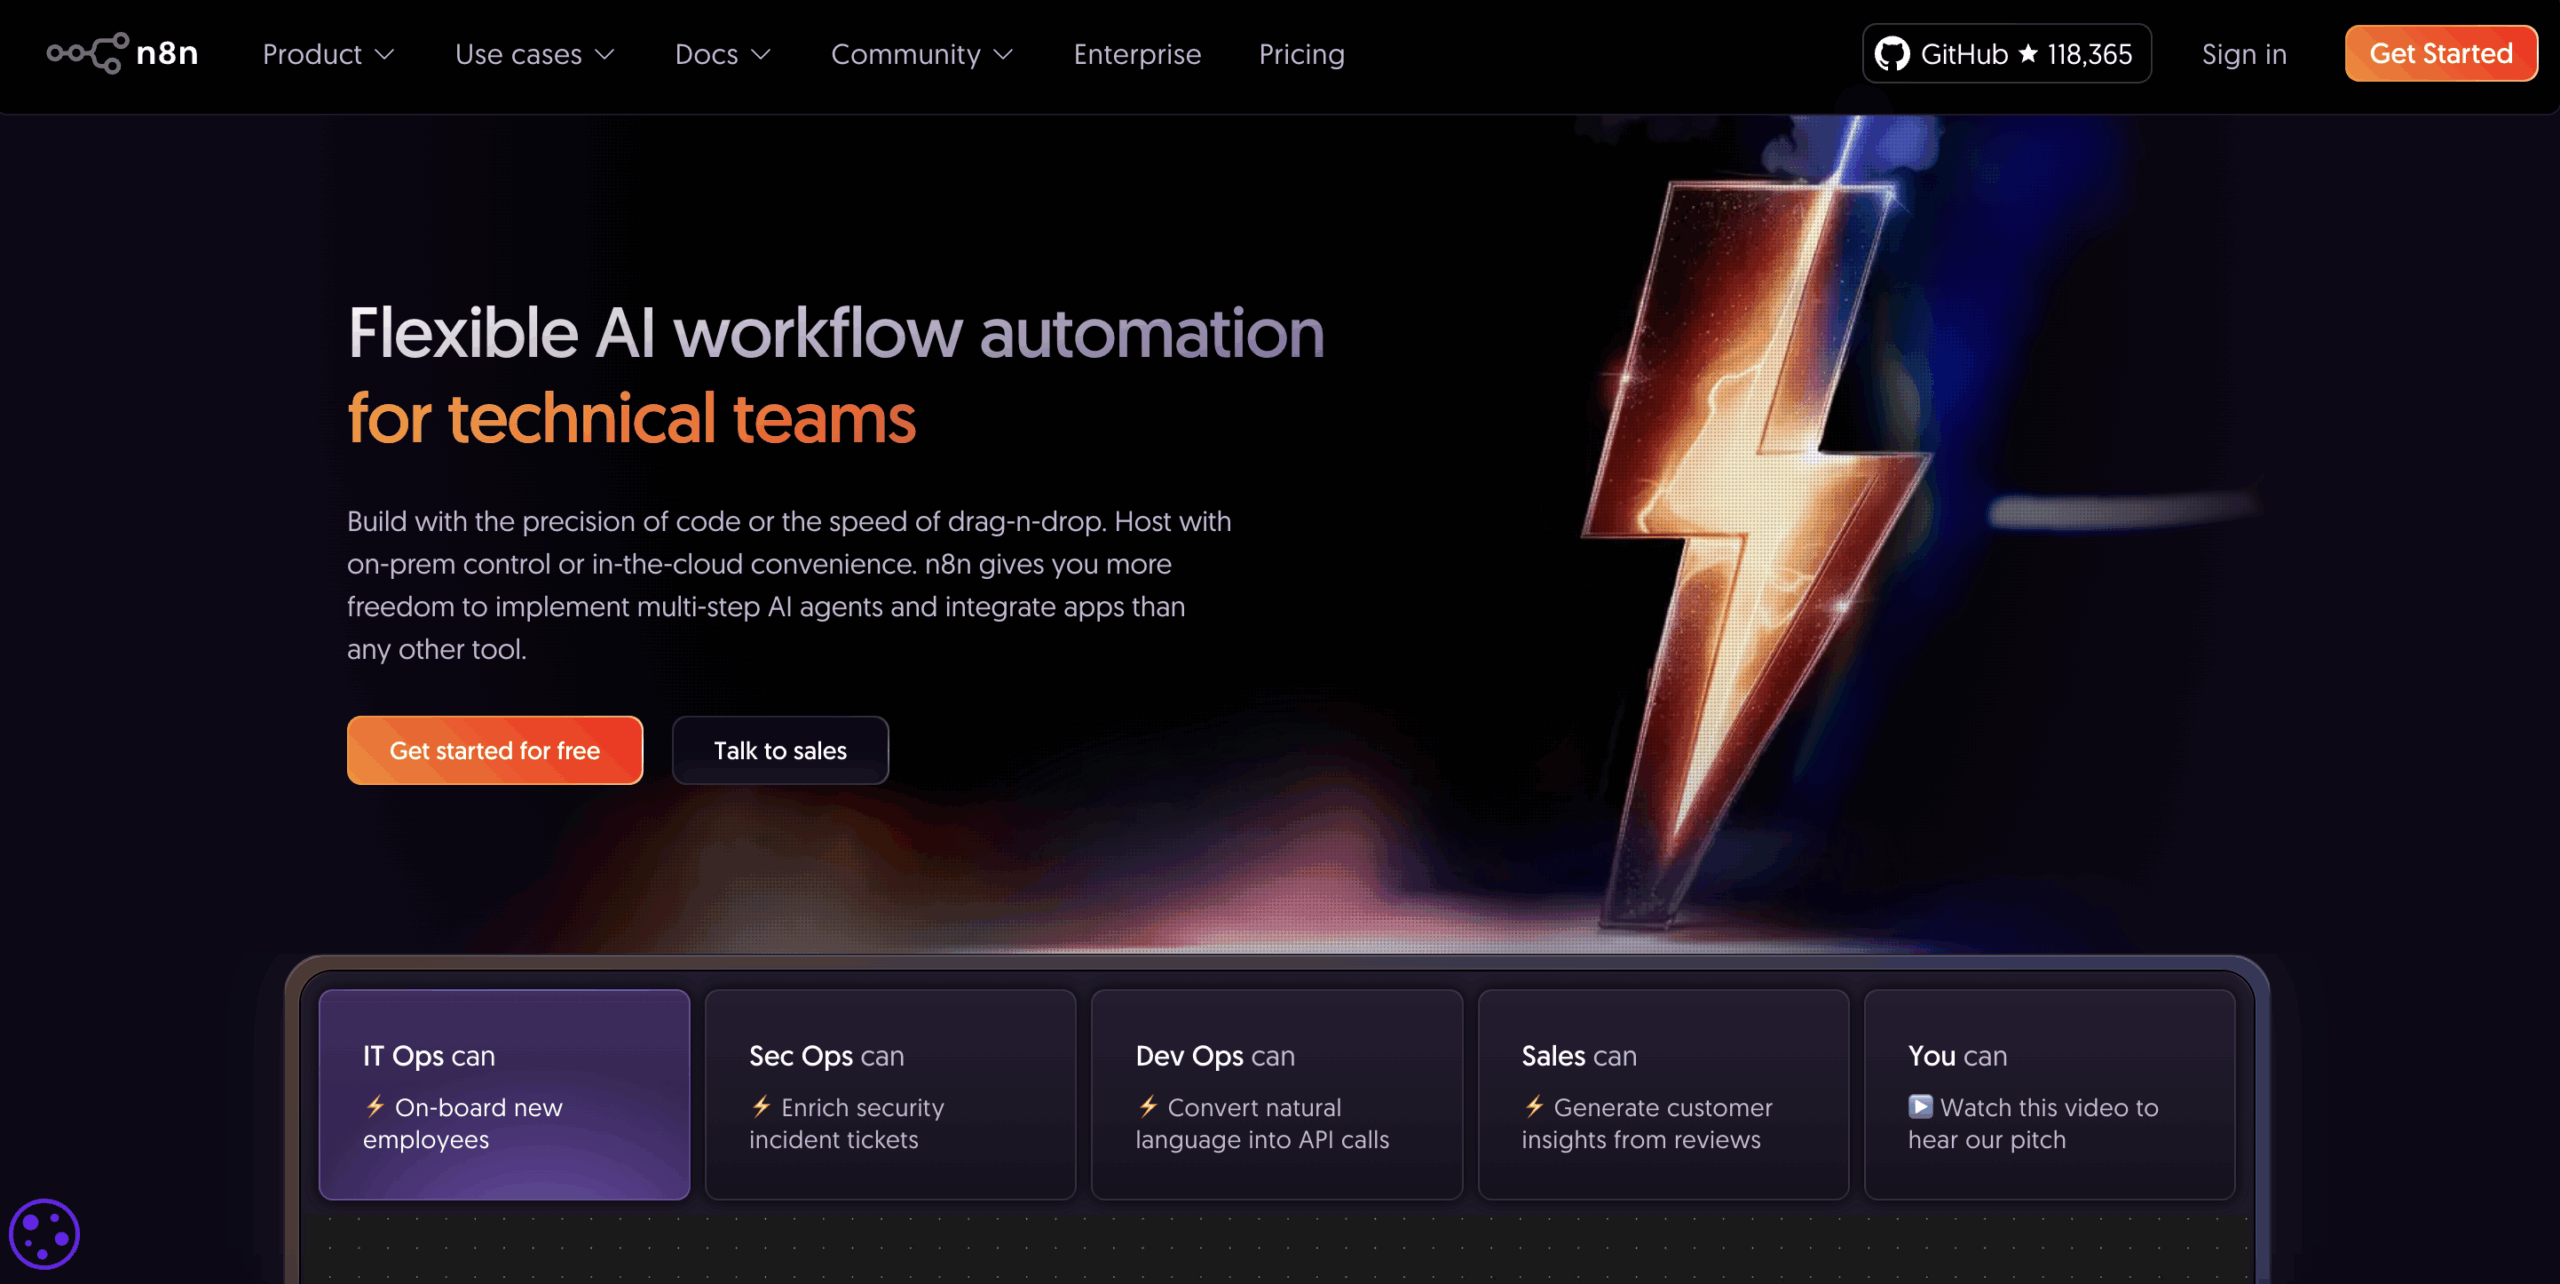Click the GitHub star icon
Viewport: 2560px width, 1284px height.
click(x=2027, y=53)
